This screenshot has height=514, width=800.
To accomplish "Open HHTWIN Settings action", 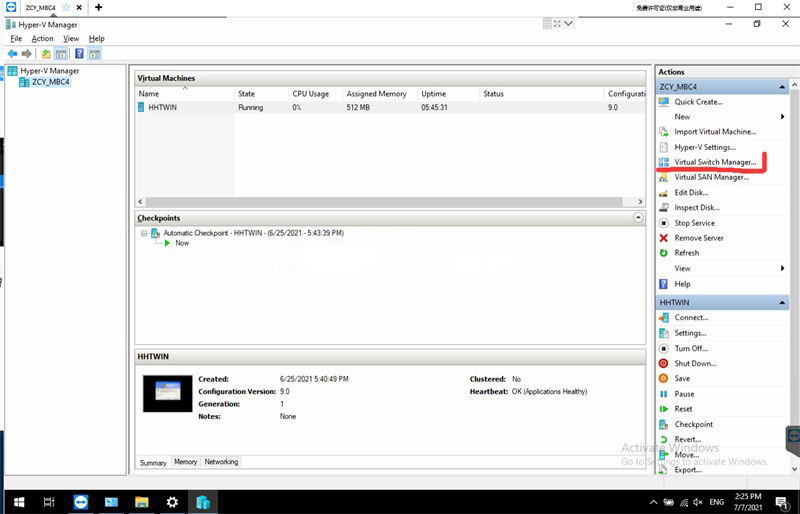I will point(690,333).
